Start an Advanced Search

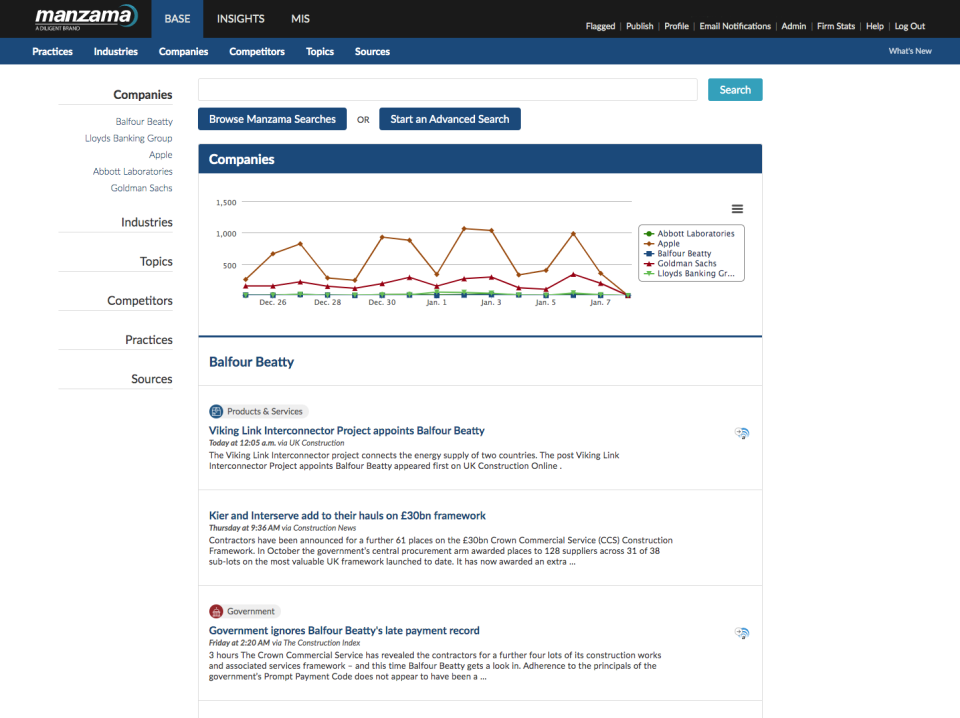[449, 118]
